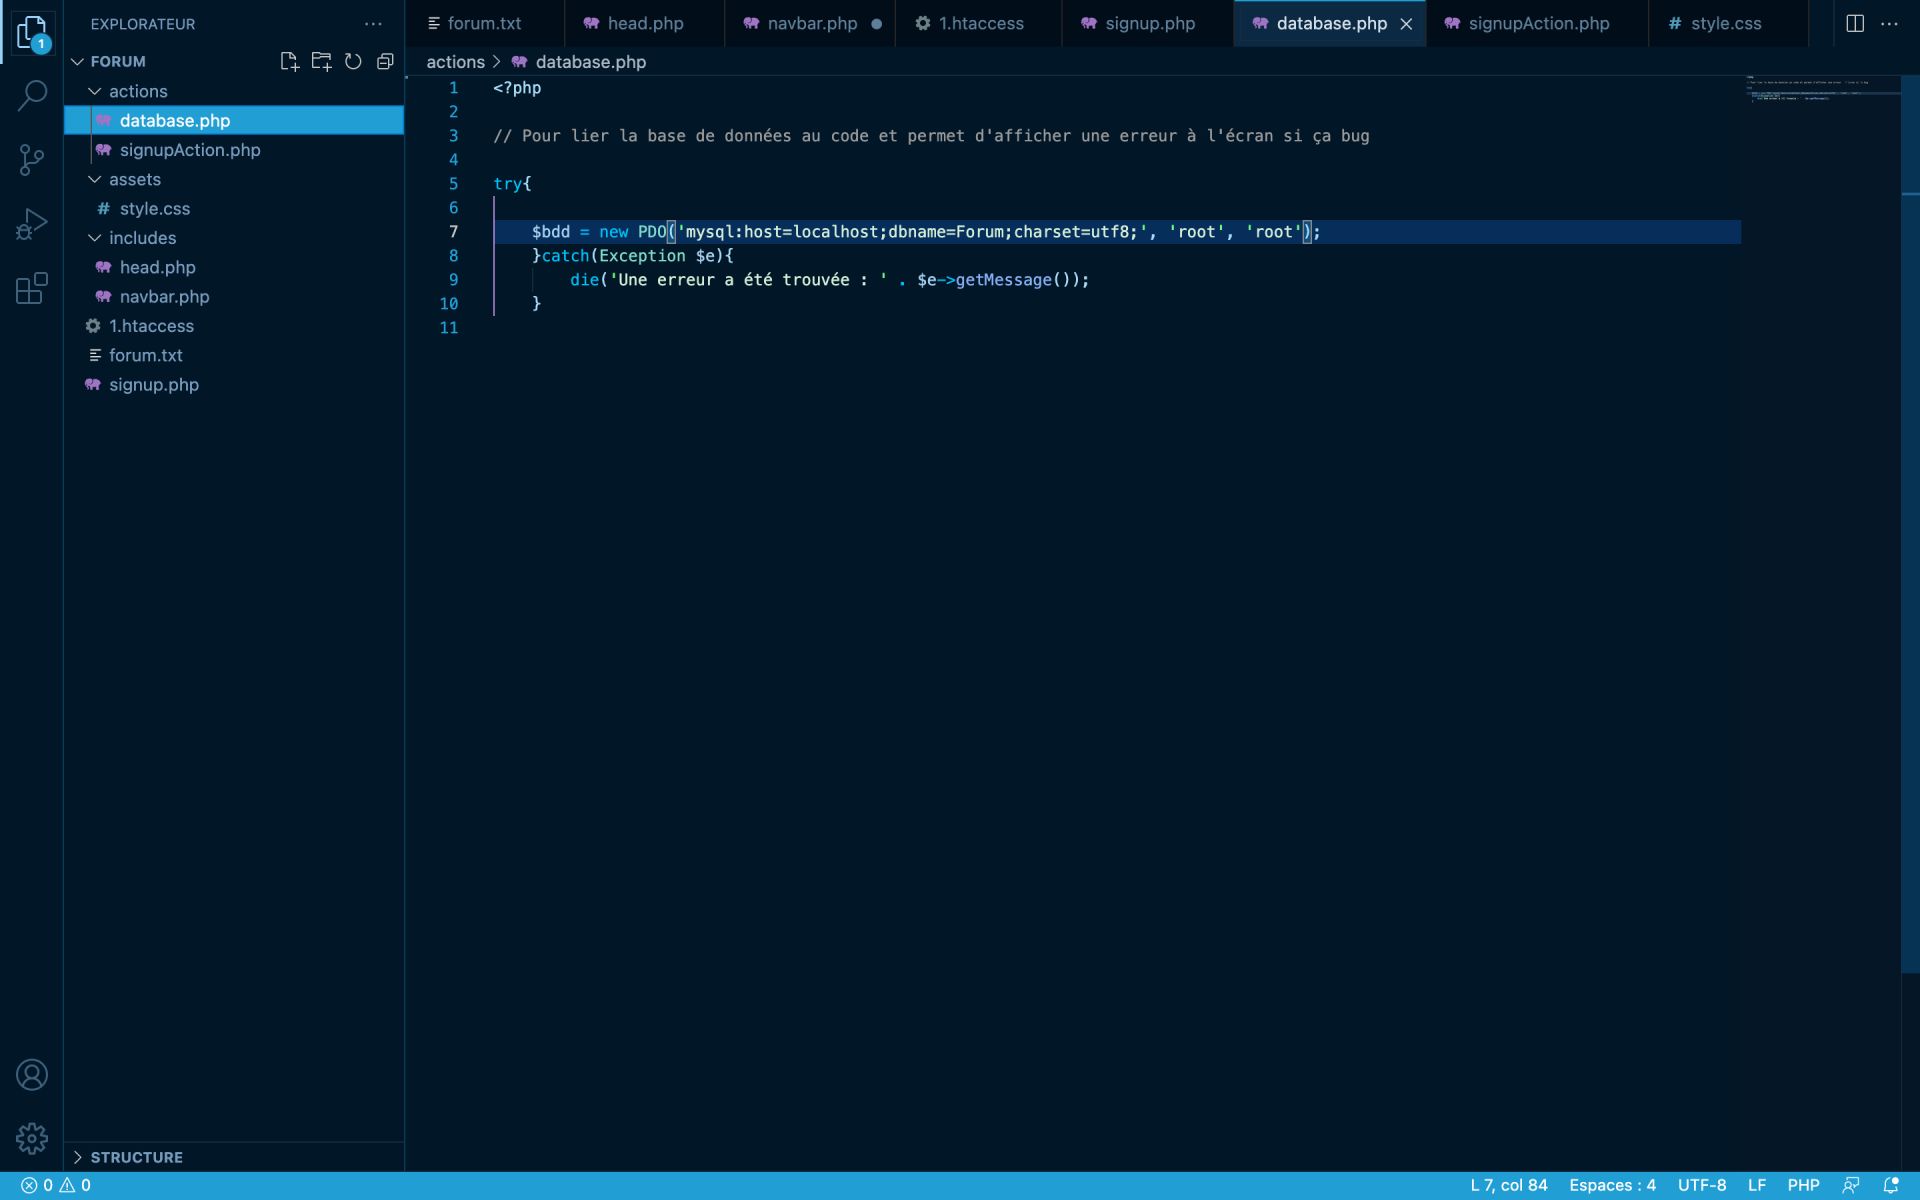Image resolution: width=1920 pixels, height=1200 pixels.
Task: Refresh the explorer file tree
Action: coord(353,62)
